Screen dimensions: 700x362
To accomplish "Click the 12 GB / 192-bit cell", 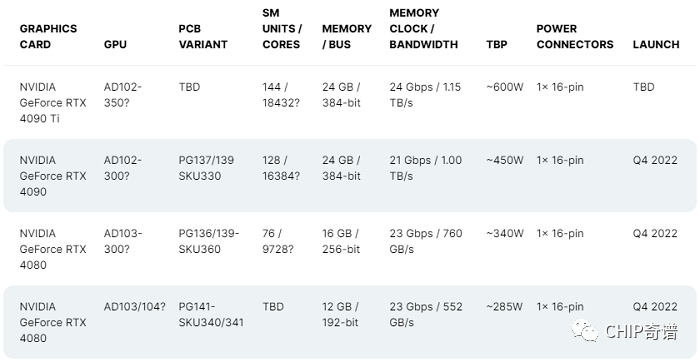I will 341,314.
